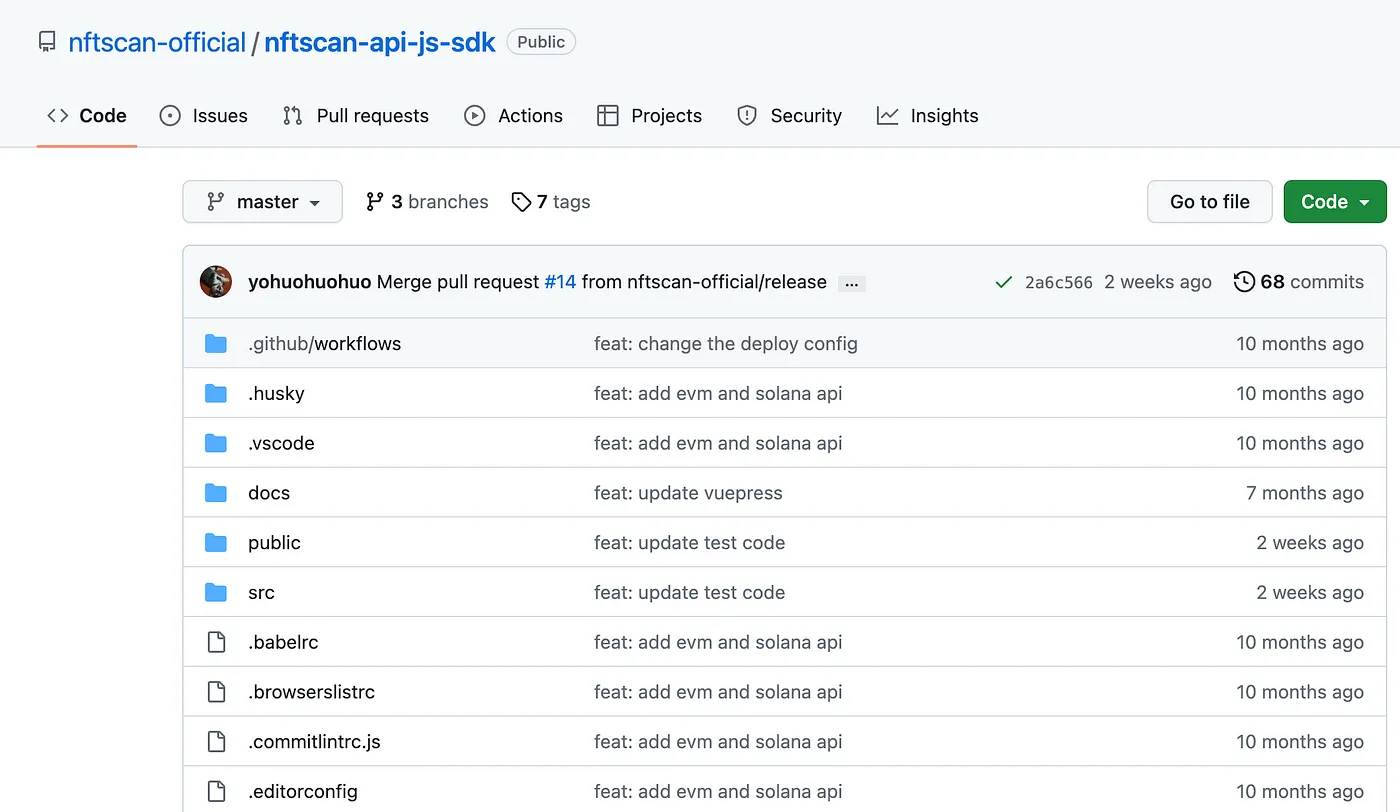Open the .commitlintrc.js file
Viewport: 1400px width, 812px height.
pyautogui.click(x=314, y=742)
